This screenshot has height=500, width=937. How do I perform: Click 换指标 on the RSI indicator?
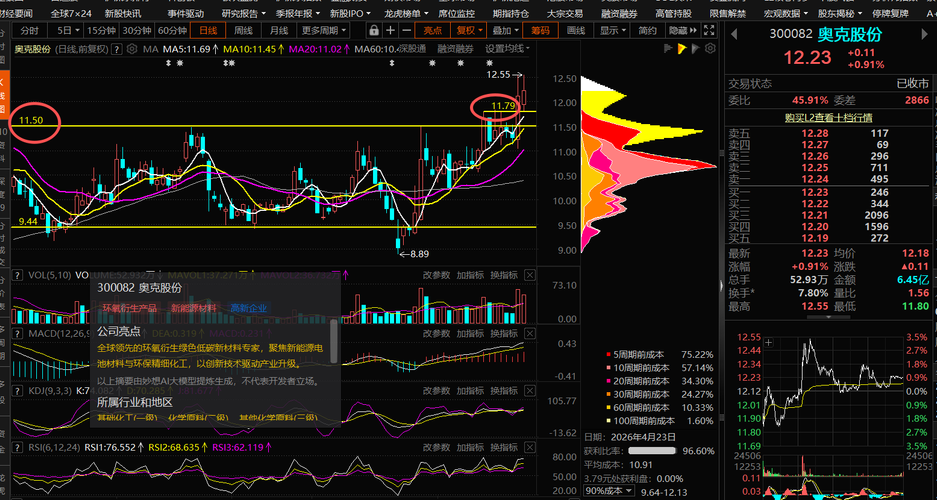pos(504,447)
